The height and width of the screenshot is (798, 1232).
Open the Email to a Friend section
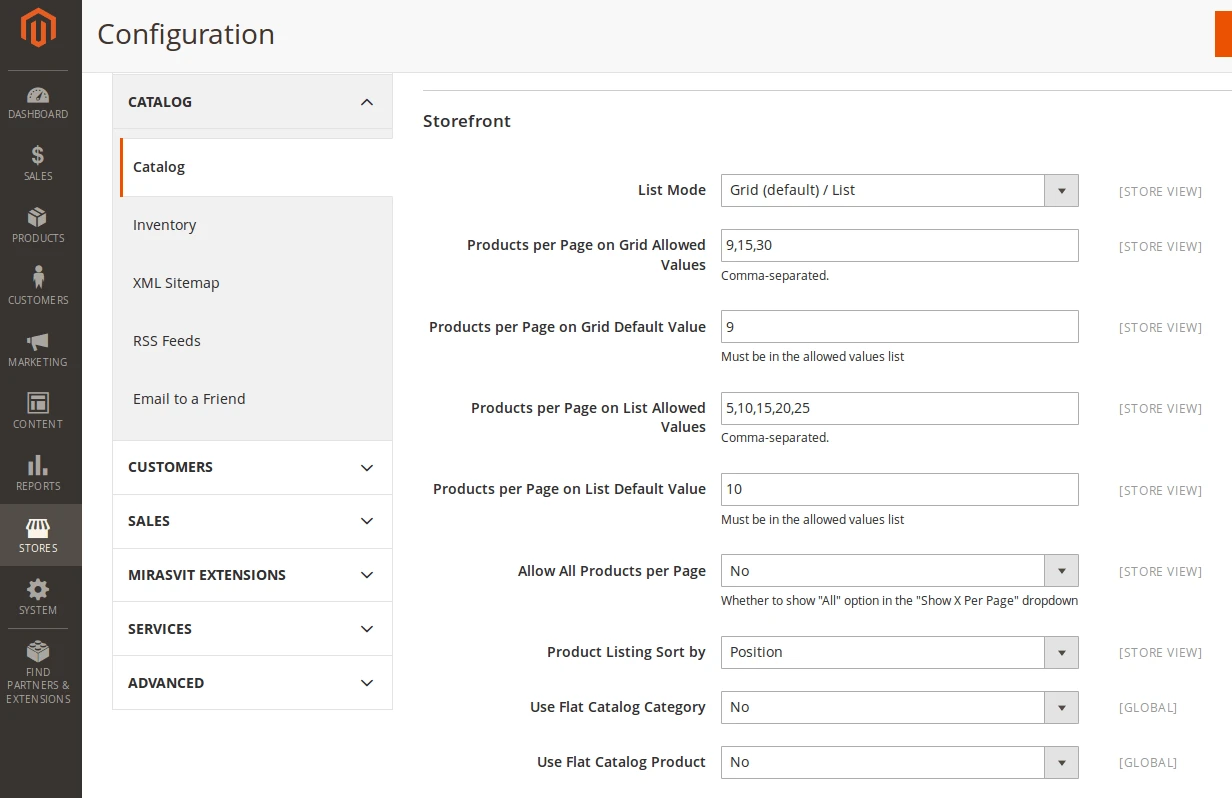(x=189, y=398)
